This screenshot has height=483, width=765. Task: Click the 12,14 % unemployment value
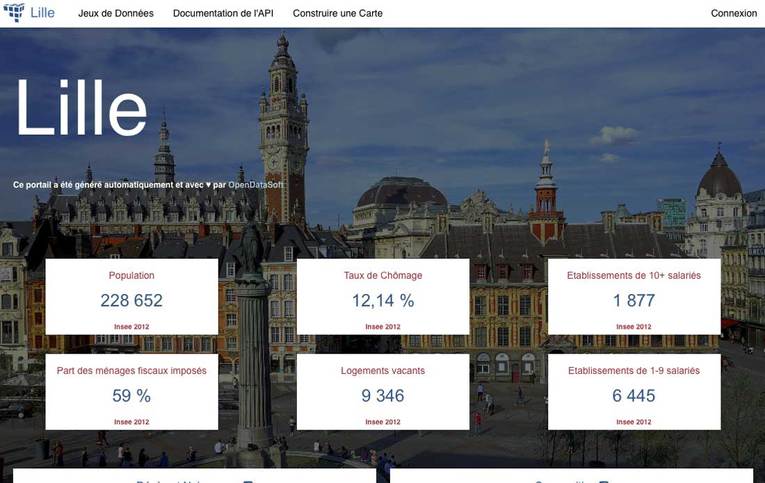pyautogui.click(x=382, y=300)
